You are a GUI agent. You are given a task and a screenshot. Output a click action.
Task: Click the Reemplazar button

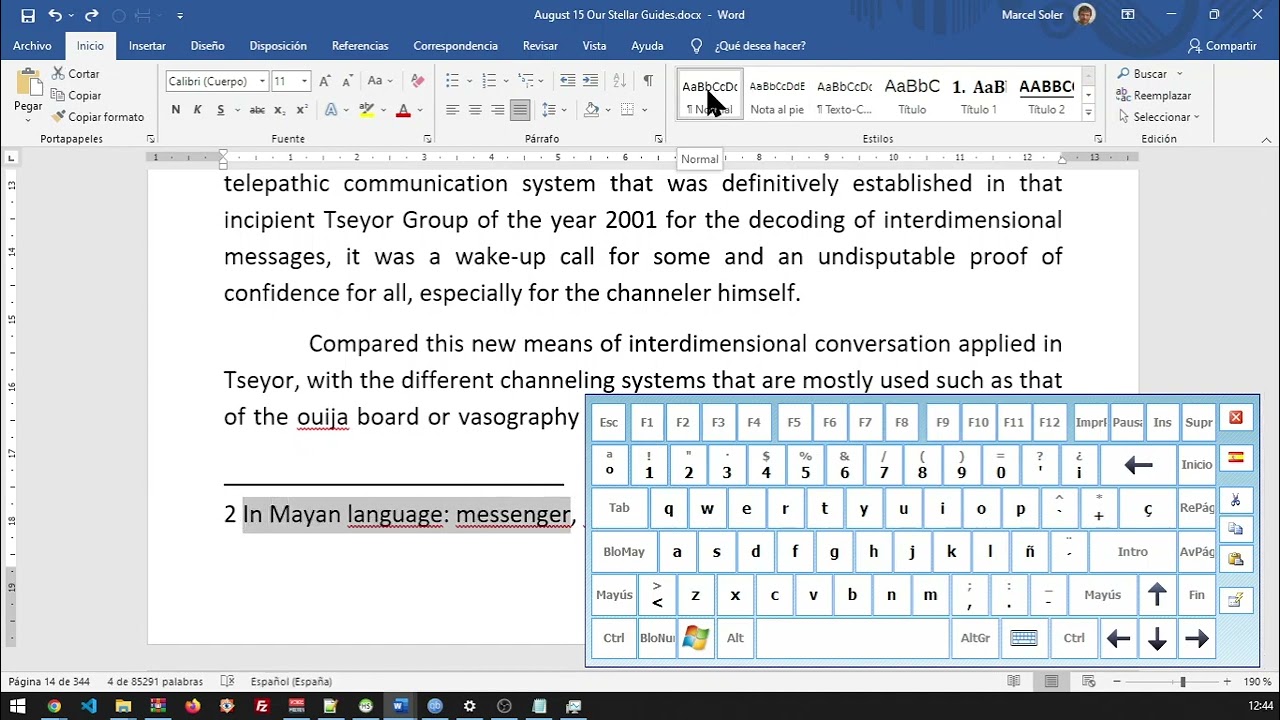coord(1155,96)
